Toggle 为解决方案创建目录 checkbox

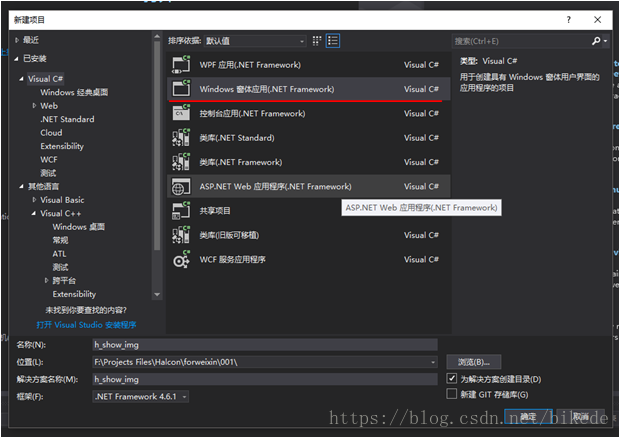point(452,378)
